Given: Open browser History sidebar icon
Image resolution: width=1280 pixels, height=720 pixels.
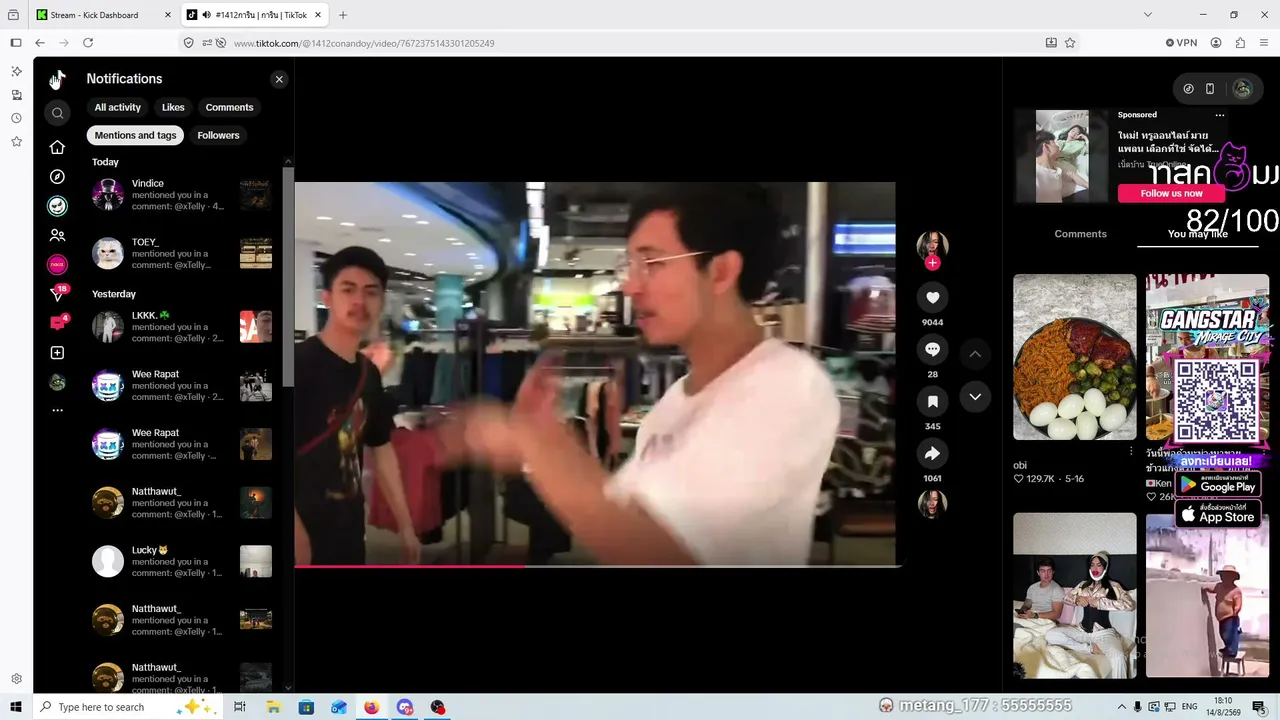Looking at the screenshot, I should click(x=16, y=118).
